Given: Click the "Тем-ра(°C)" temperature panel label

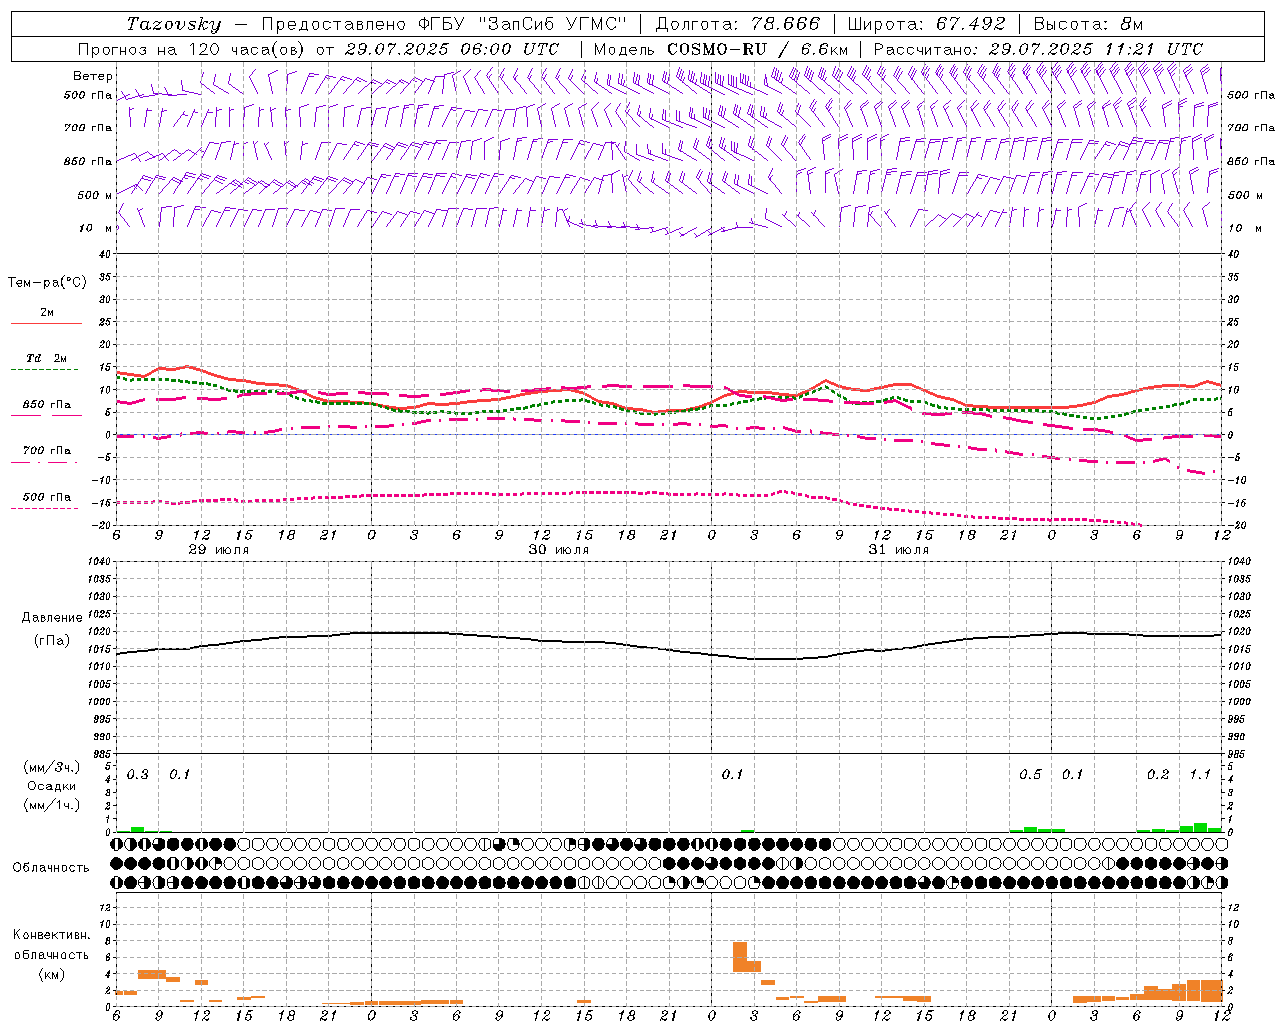Looking at the screenshot, I should tap(47, 283).
